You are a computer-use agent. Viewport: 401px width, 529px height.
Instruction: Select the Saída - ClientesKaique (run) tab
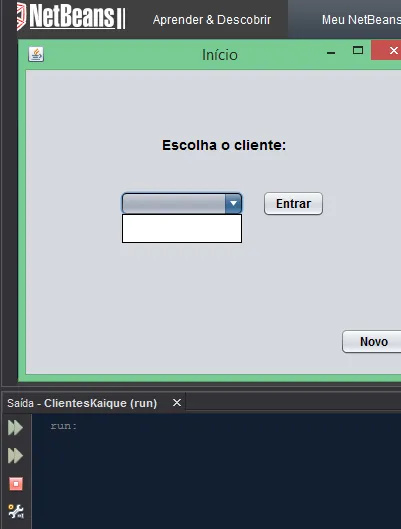click(82, 403)
